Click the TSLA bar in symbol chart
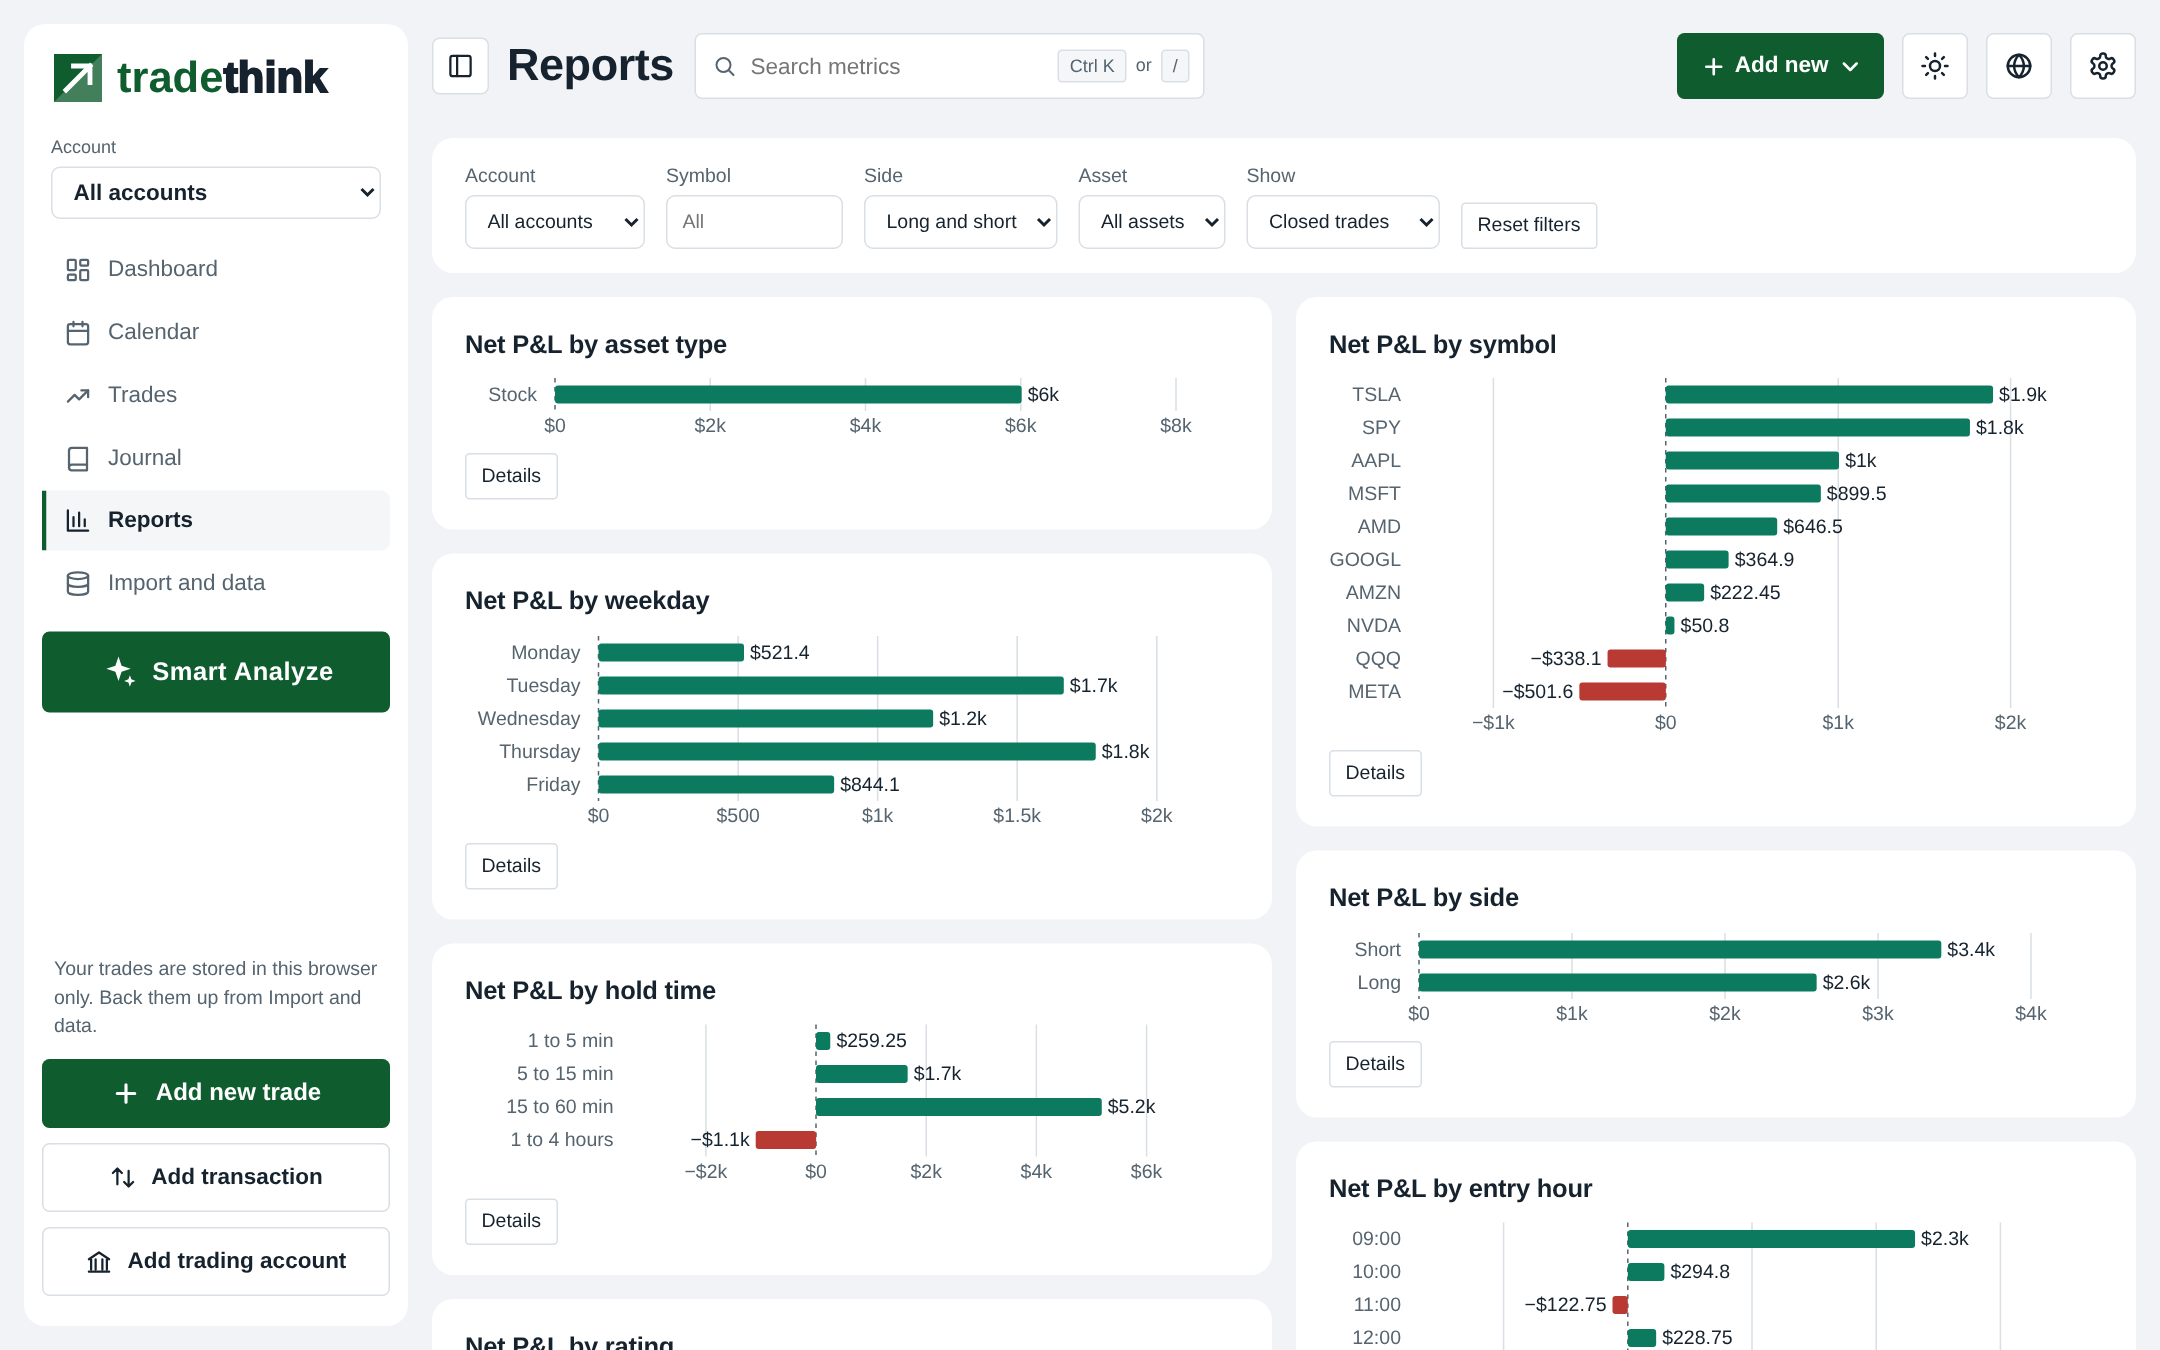Image resolution: width=2160 pixels, height=1350 pixels. (x=1829, y=395)
